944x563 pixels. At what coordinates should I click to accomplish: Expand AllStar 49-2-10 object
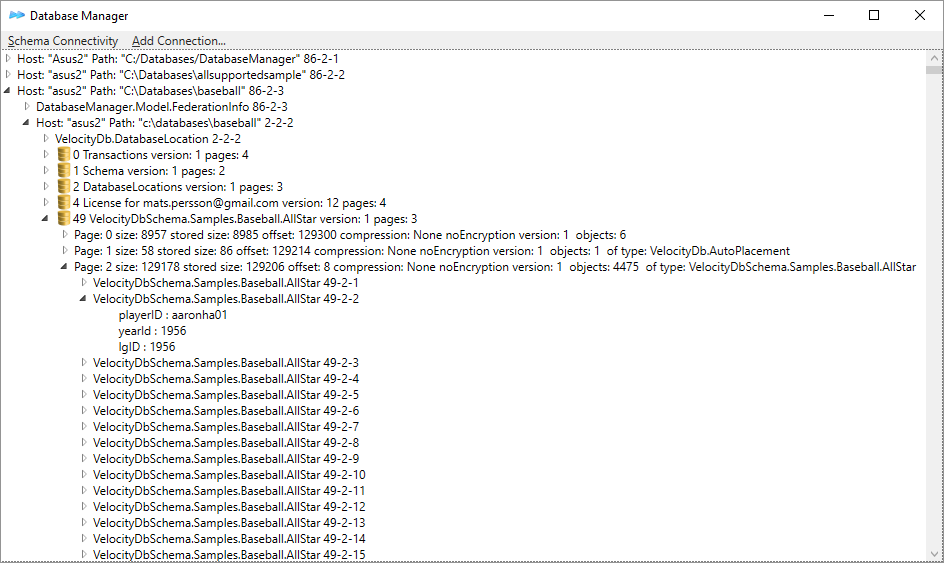point(84,474)
